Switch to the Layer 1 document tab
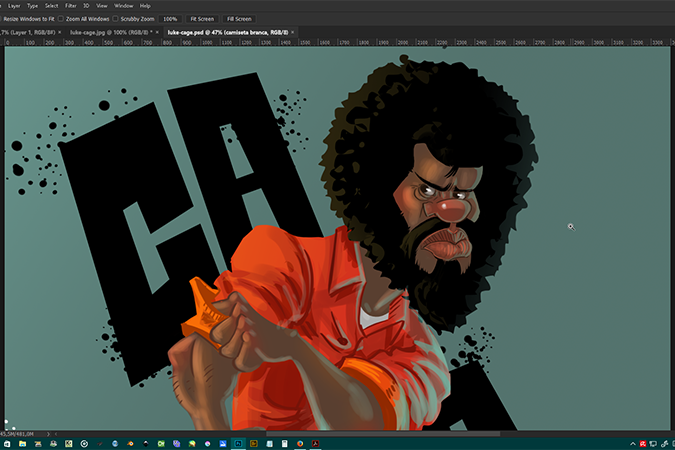 28,32
